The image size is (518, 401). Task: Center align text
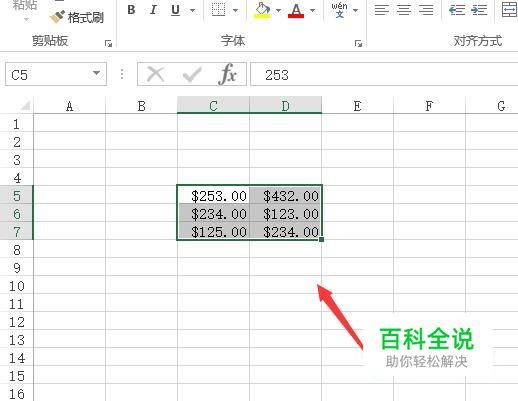tap(404, 10)
